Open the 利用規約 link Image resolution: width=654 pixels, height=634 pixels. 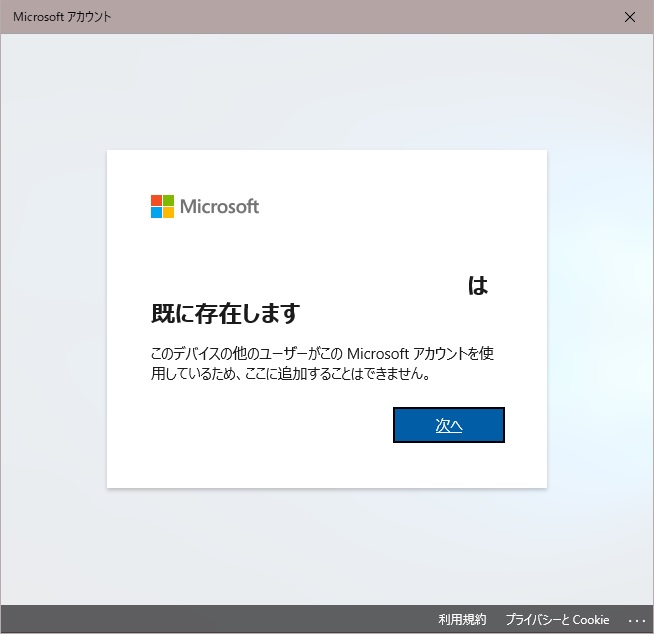pyautogui.click(x=462, y=619)
